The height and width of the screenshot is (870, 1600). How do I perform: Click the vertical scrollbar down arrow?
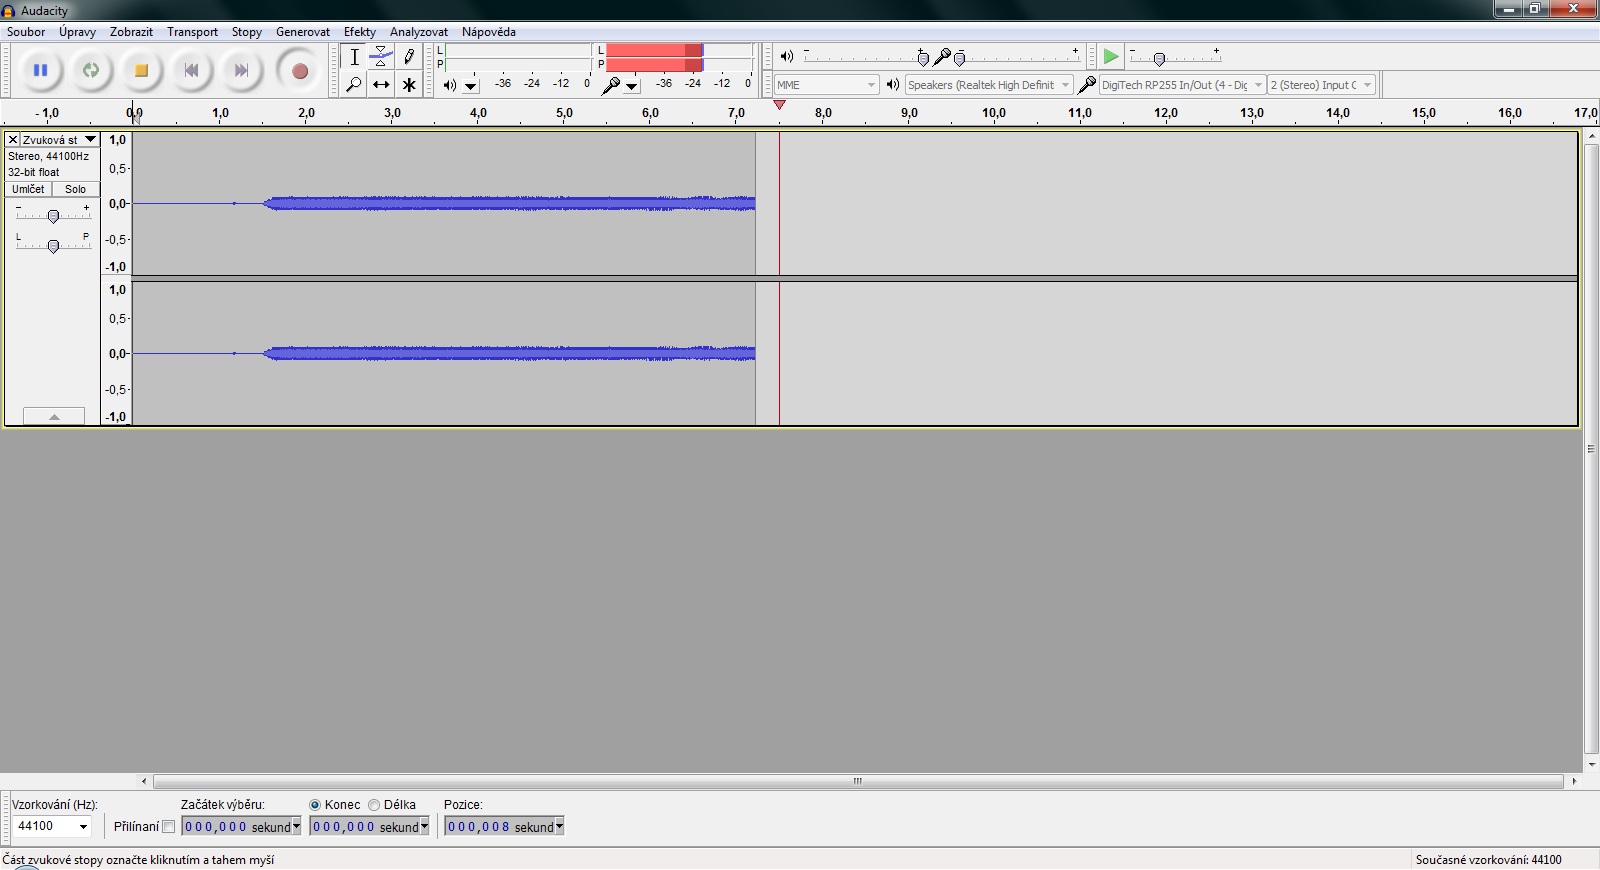click(x=1591, y=765)
